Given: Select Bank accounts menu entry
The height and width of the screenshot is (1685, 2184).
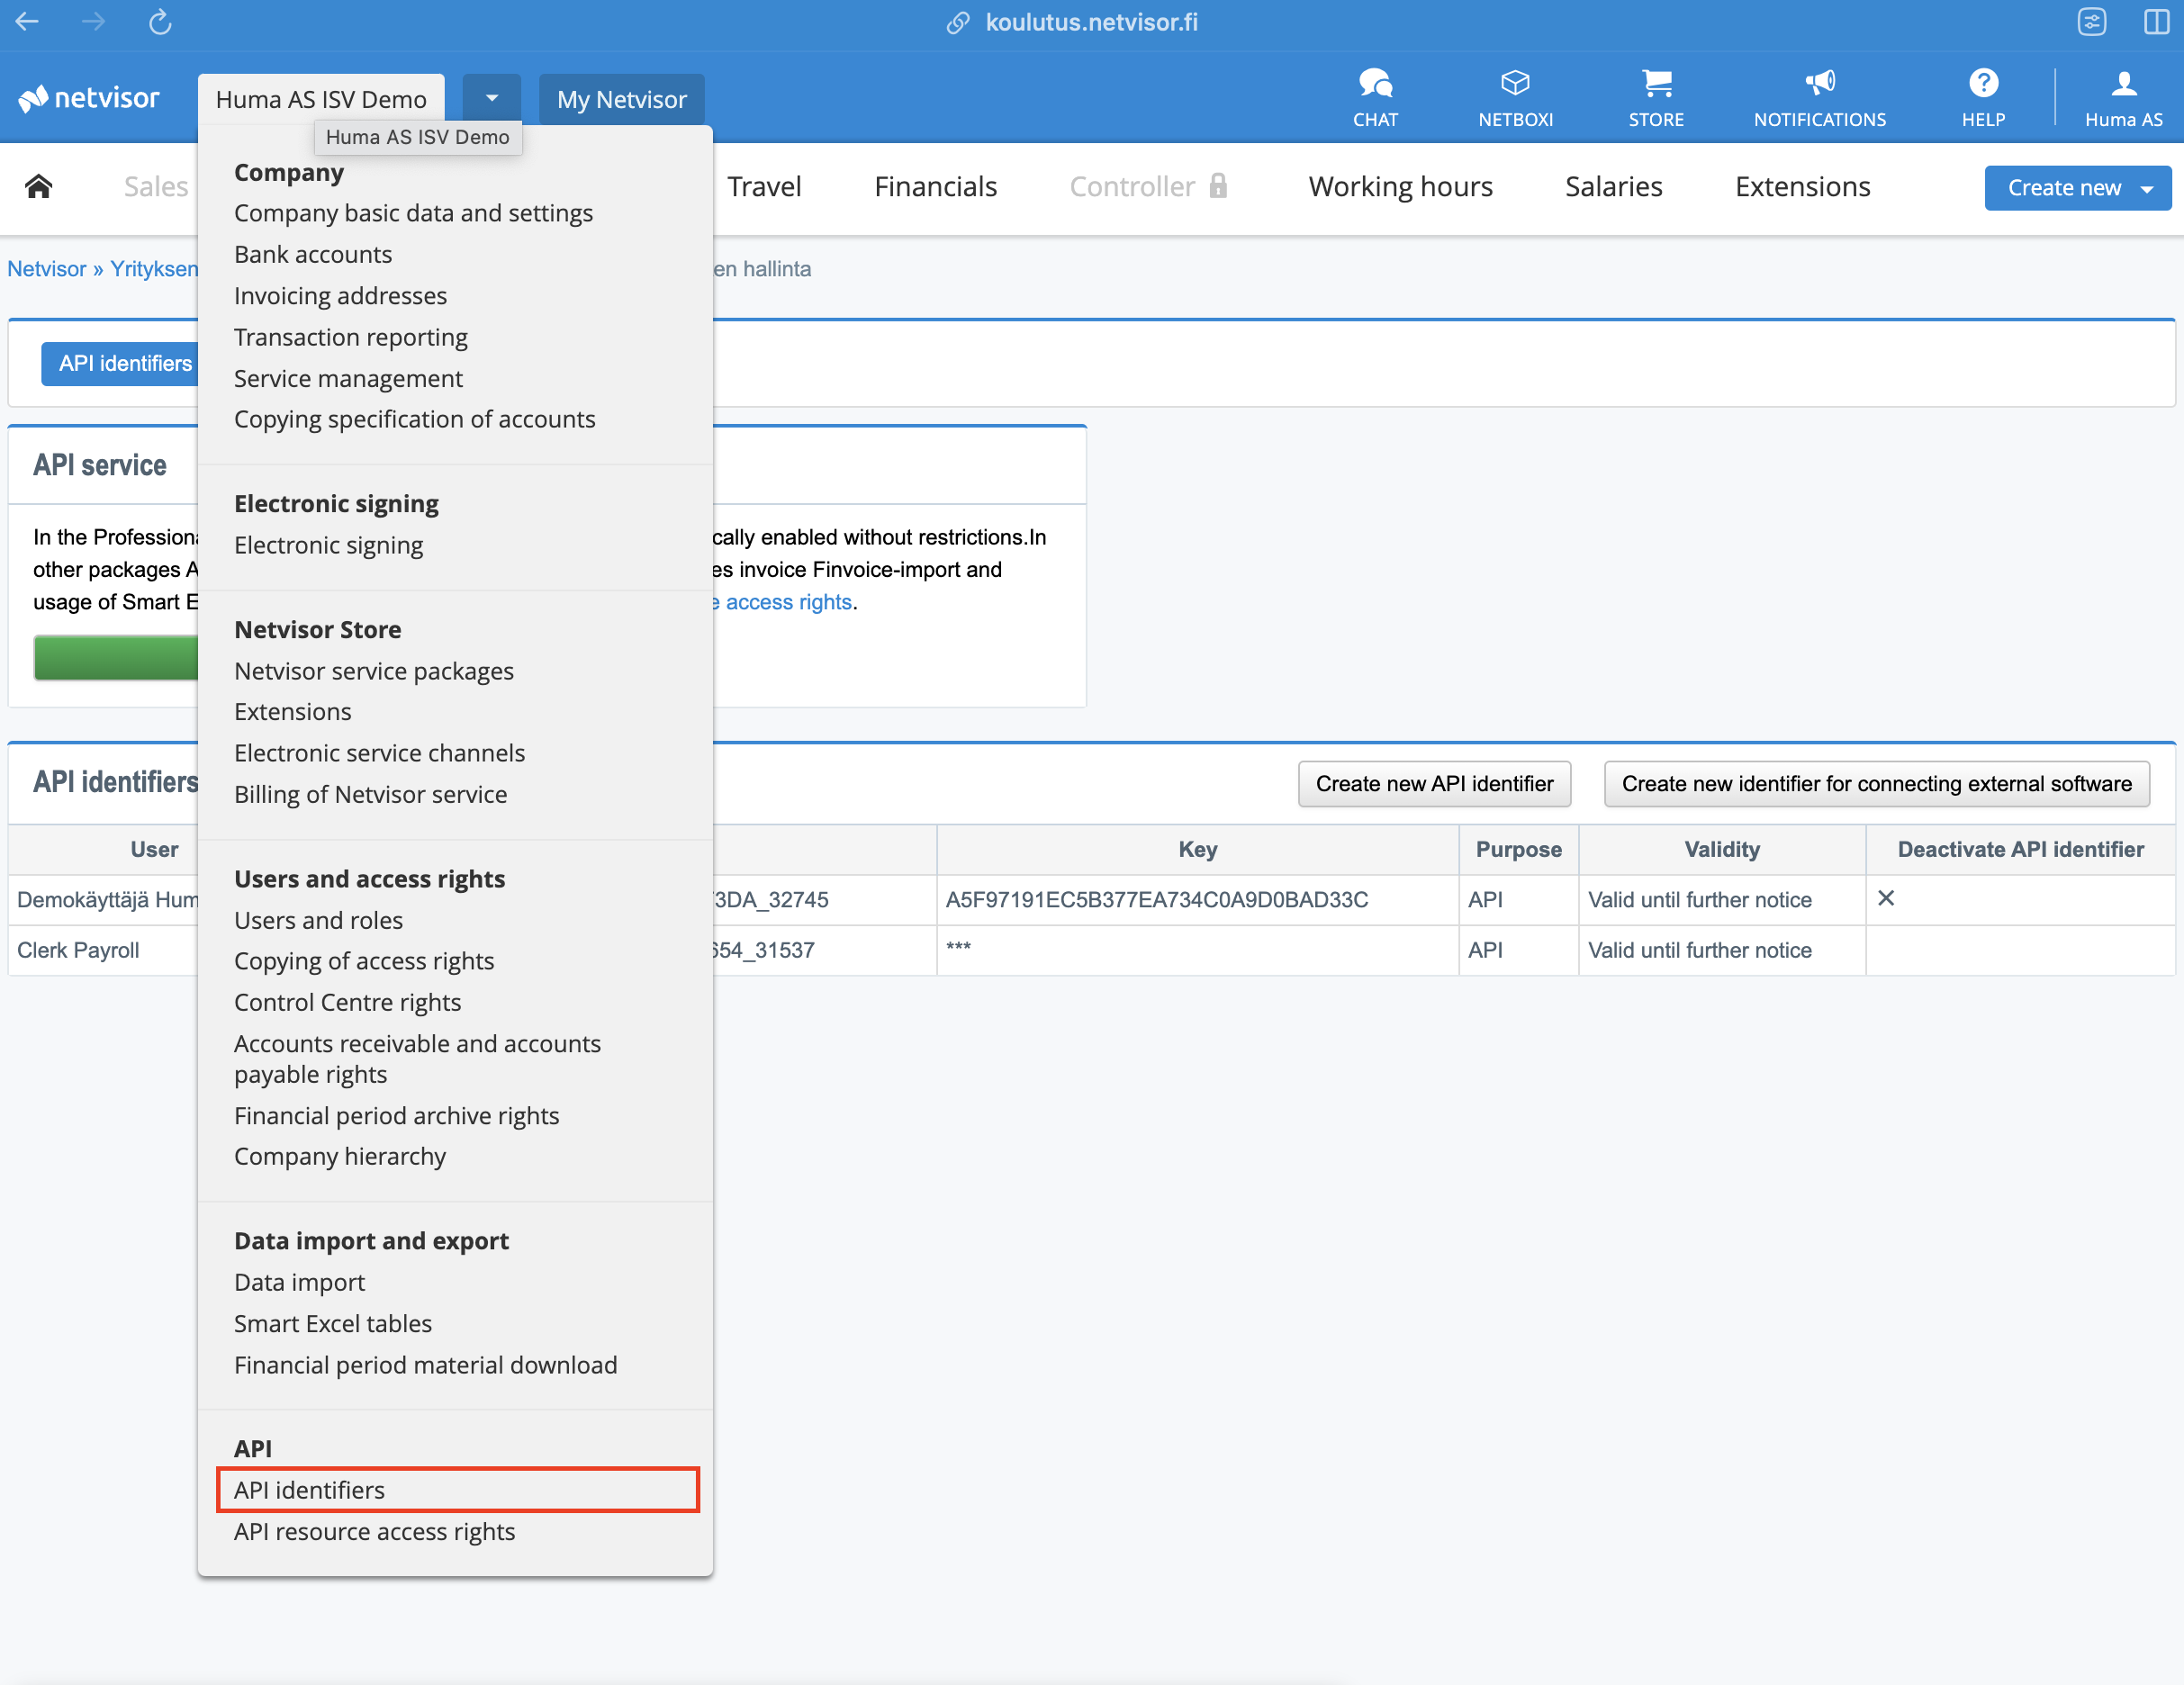Looking at the screenshot, I should click(313, 254).
